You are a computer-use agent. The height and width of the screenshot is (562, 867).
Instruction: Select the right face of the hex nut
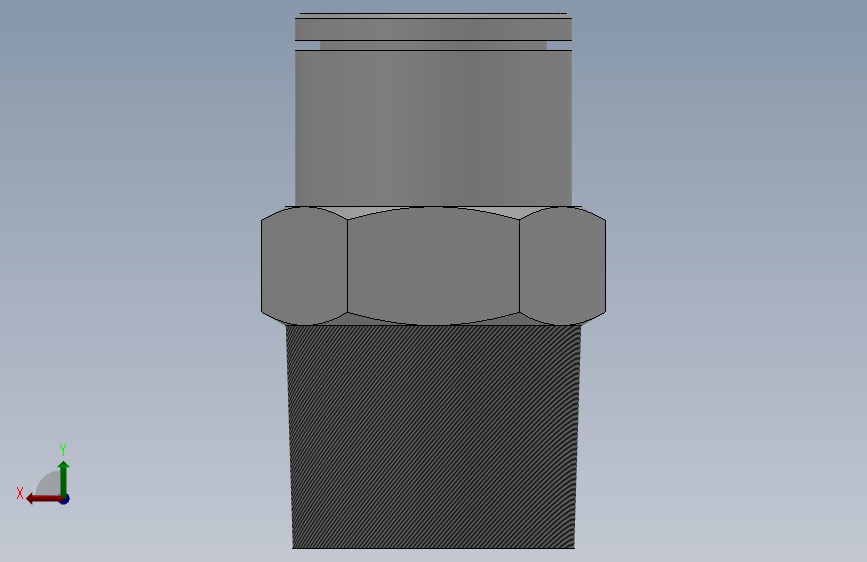click(563, 266)
